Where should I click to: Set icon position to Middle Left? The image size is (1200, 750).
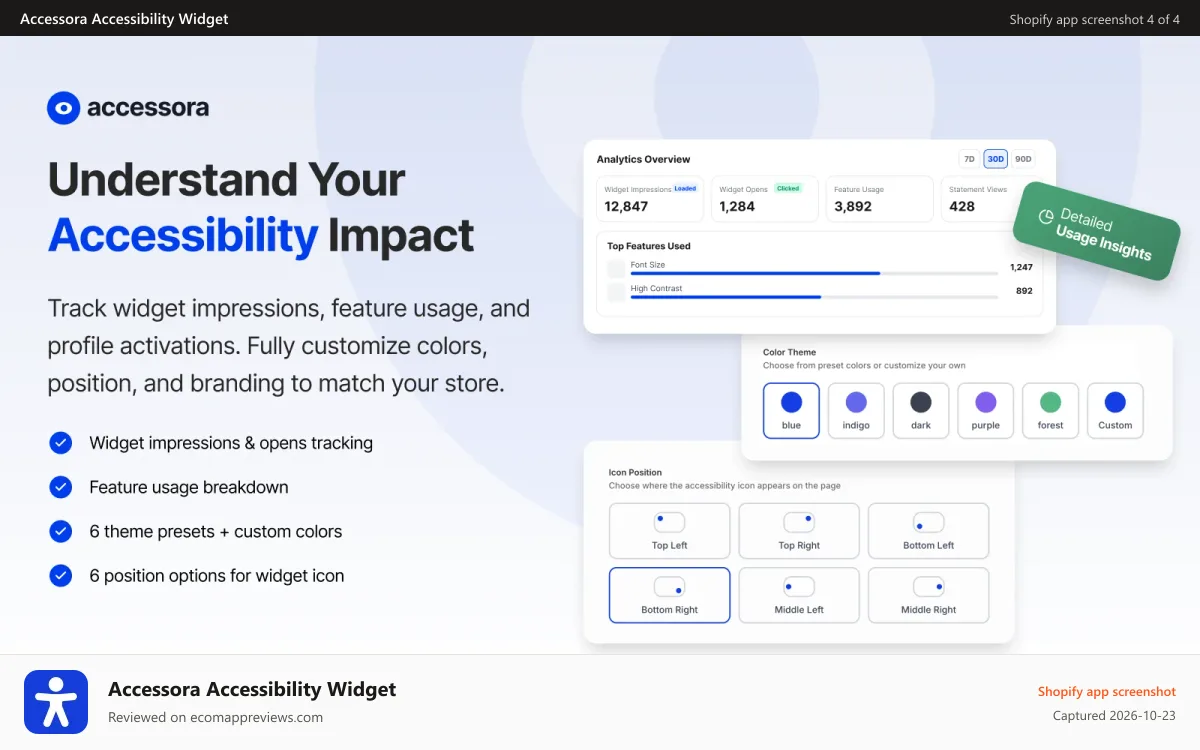click(799, 595)
